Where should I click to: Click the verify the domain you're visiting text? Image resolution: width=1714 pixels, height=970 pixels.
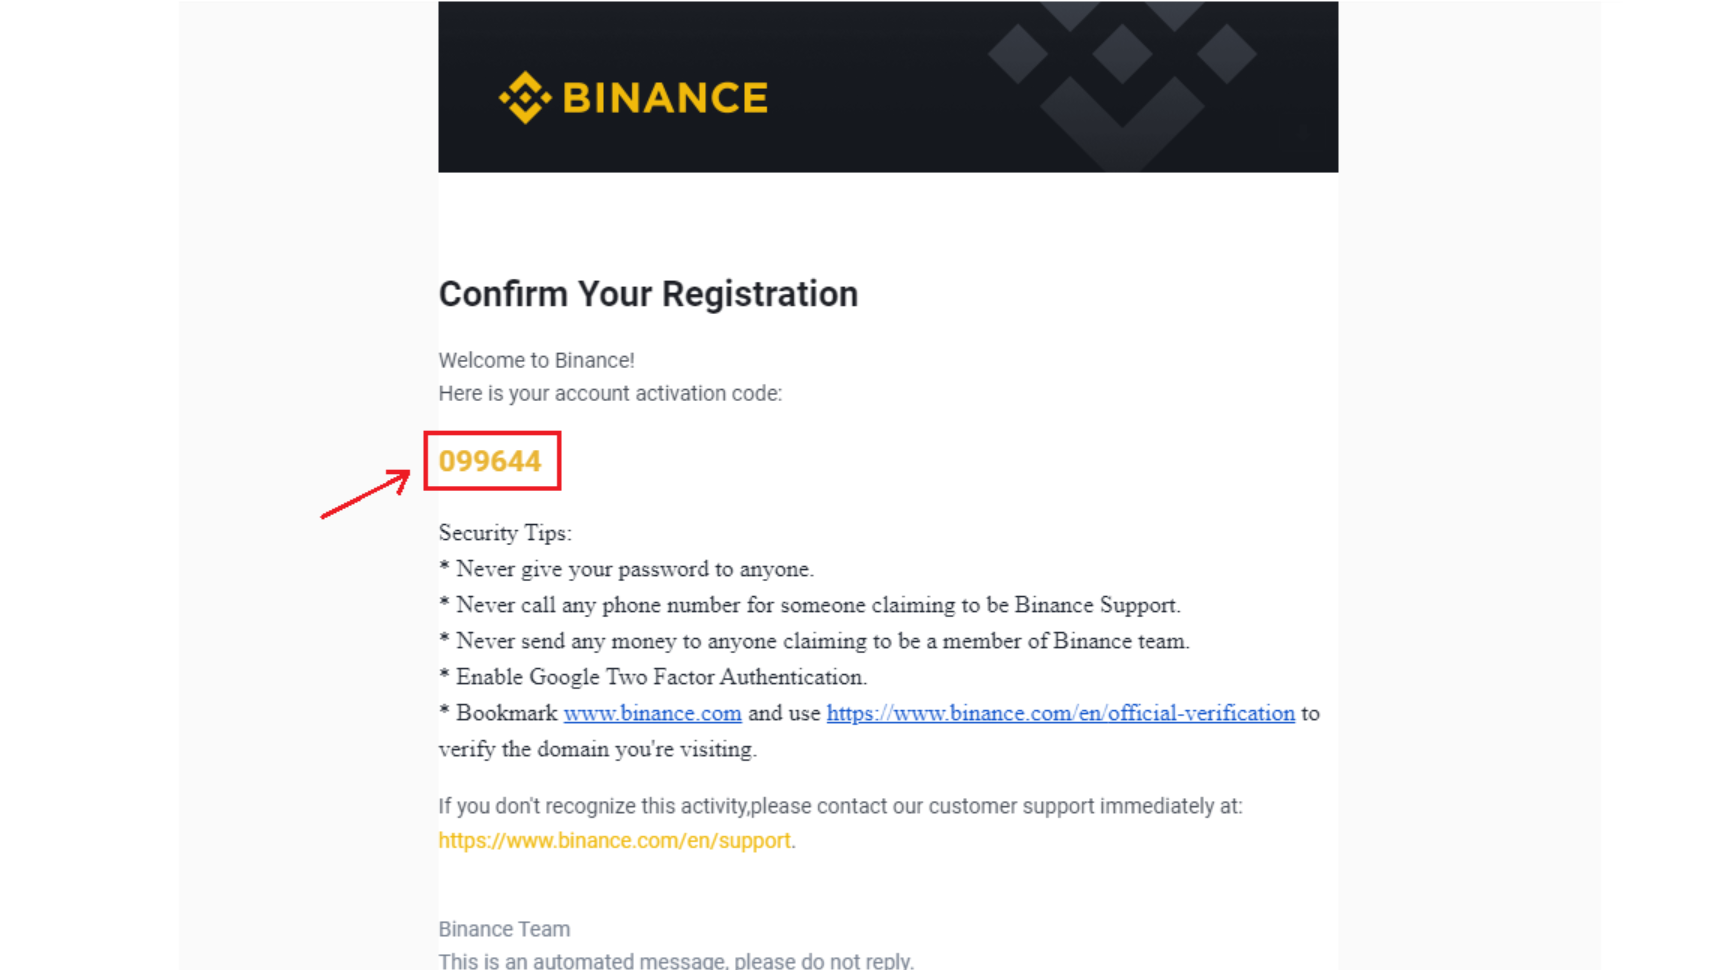pos(597,749)
